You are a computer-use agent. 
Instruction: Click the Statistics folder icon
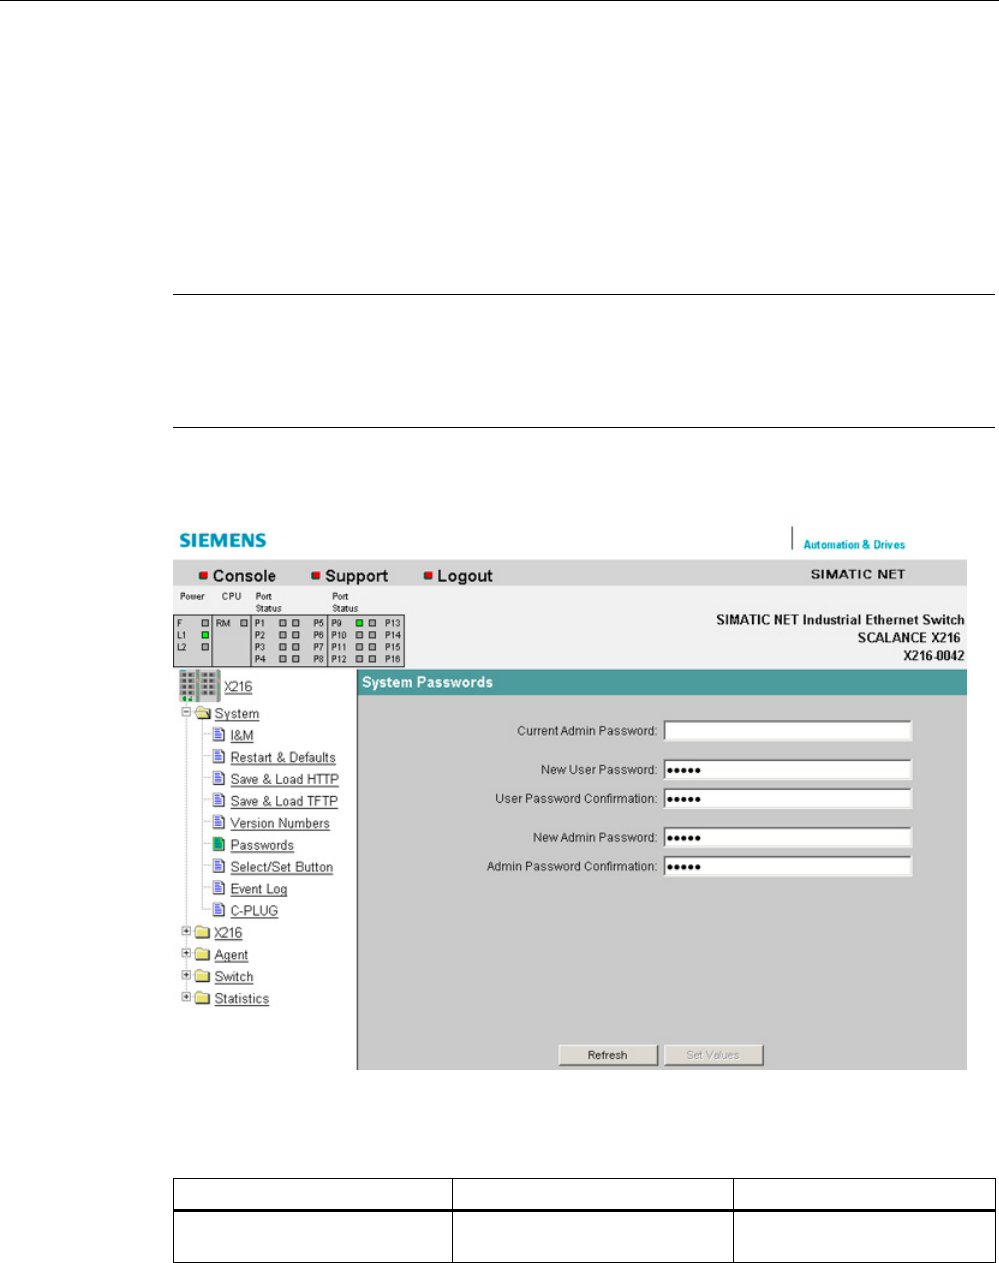(203, 998)
